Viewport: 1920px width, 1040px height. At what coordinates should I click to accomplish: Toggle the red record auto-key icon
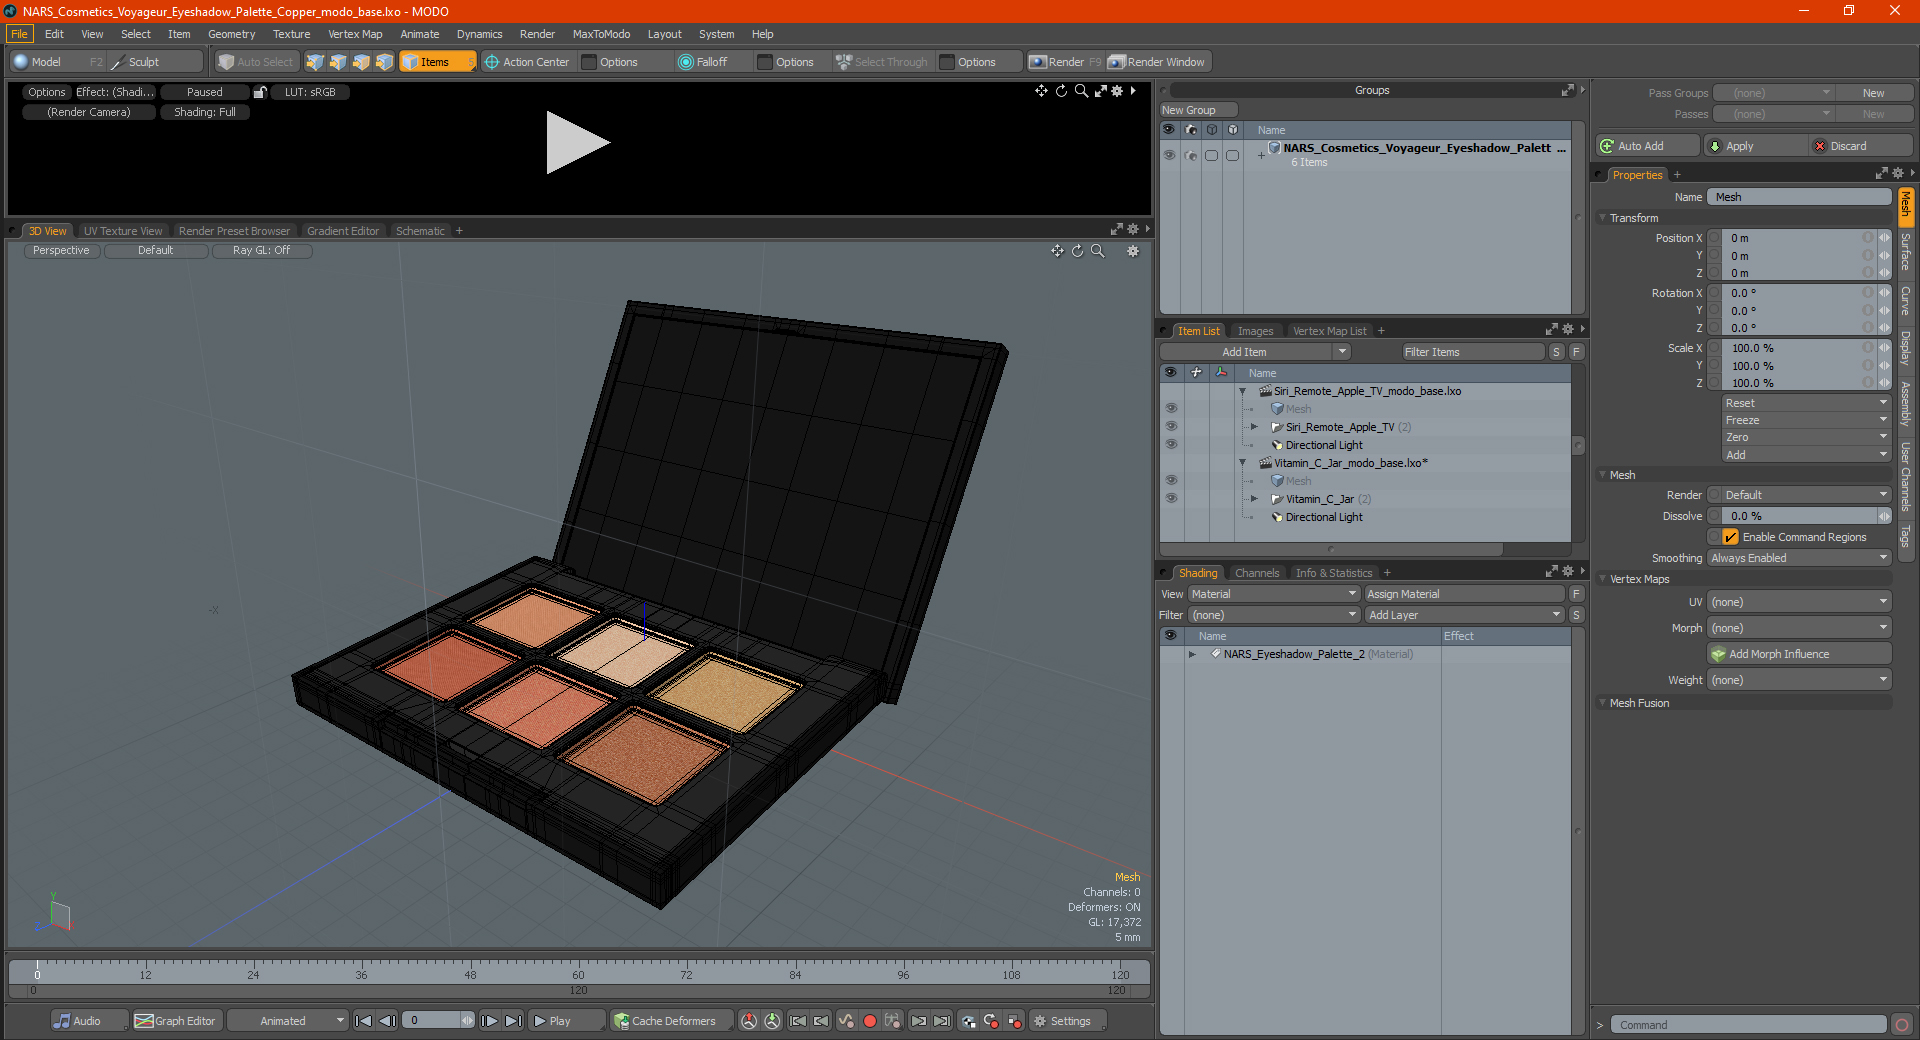[870, 1021]
